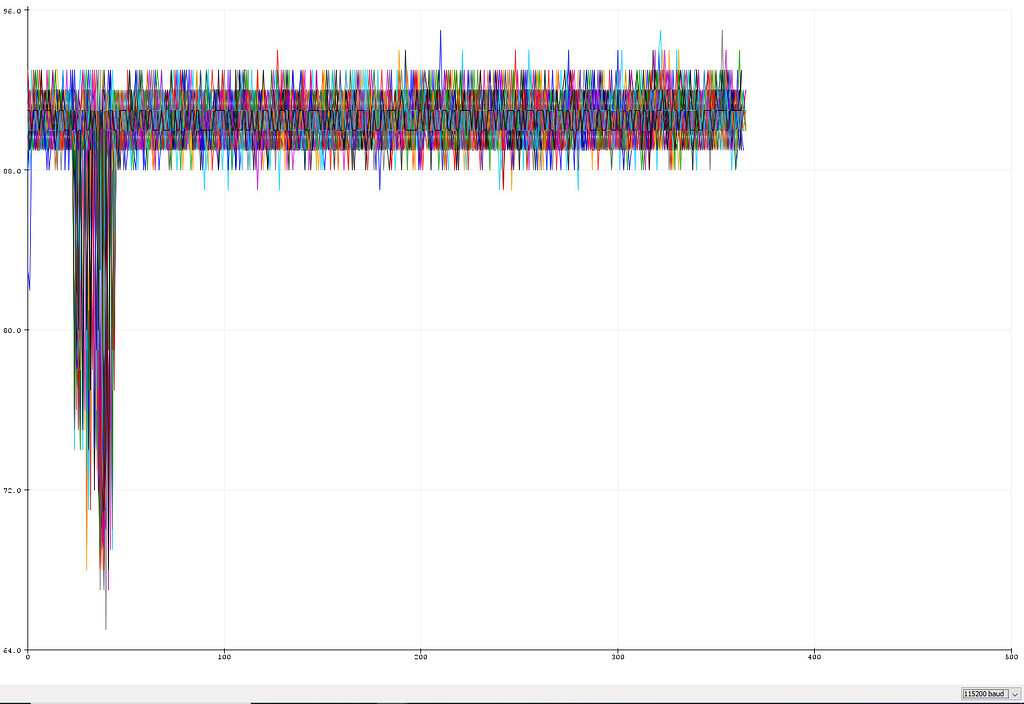The width and height of the screenshot is (1024, 704).
Task: Click the 0 mark on x-axis
Action: coord(28,658)
